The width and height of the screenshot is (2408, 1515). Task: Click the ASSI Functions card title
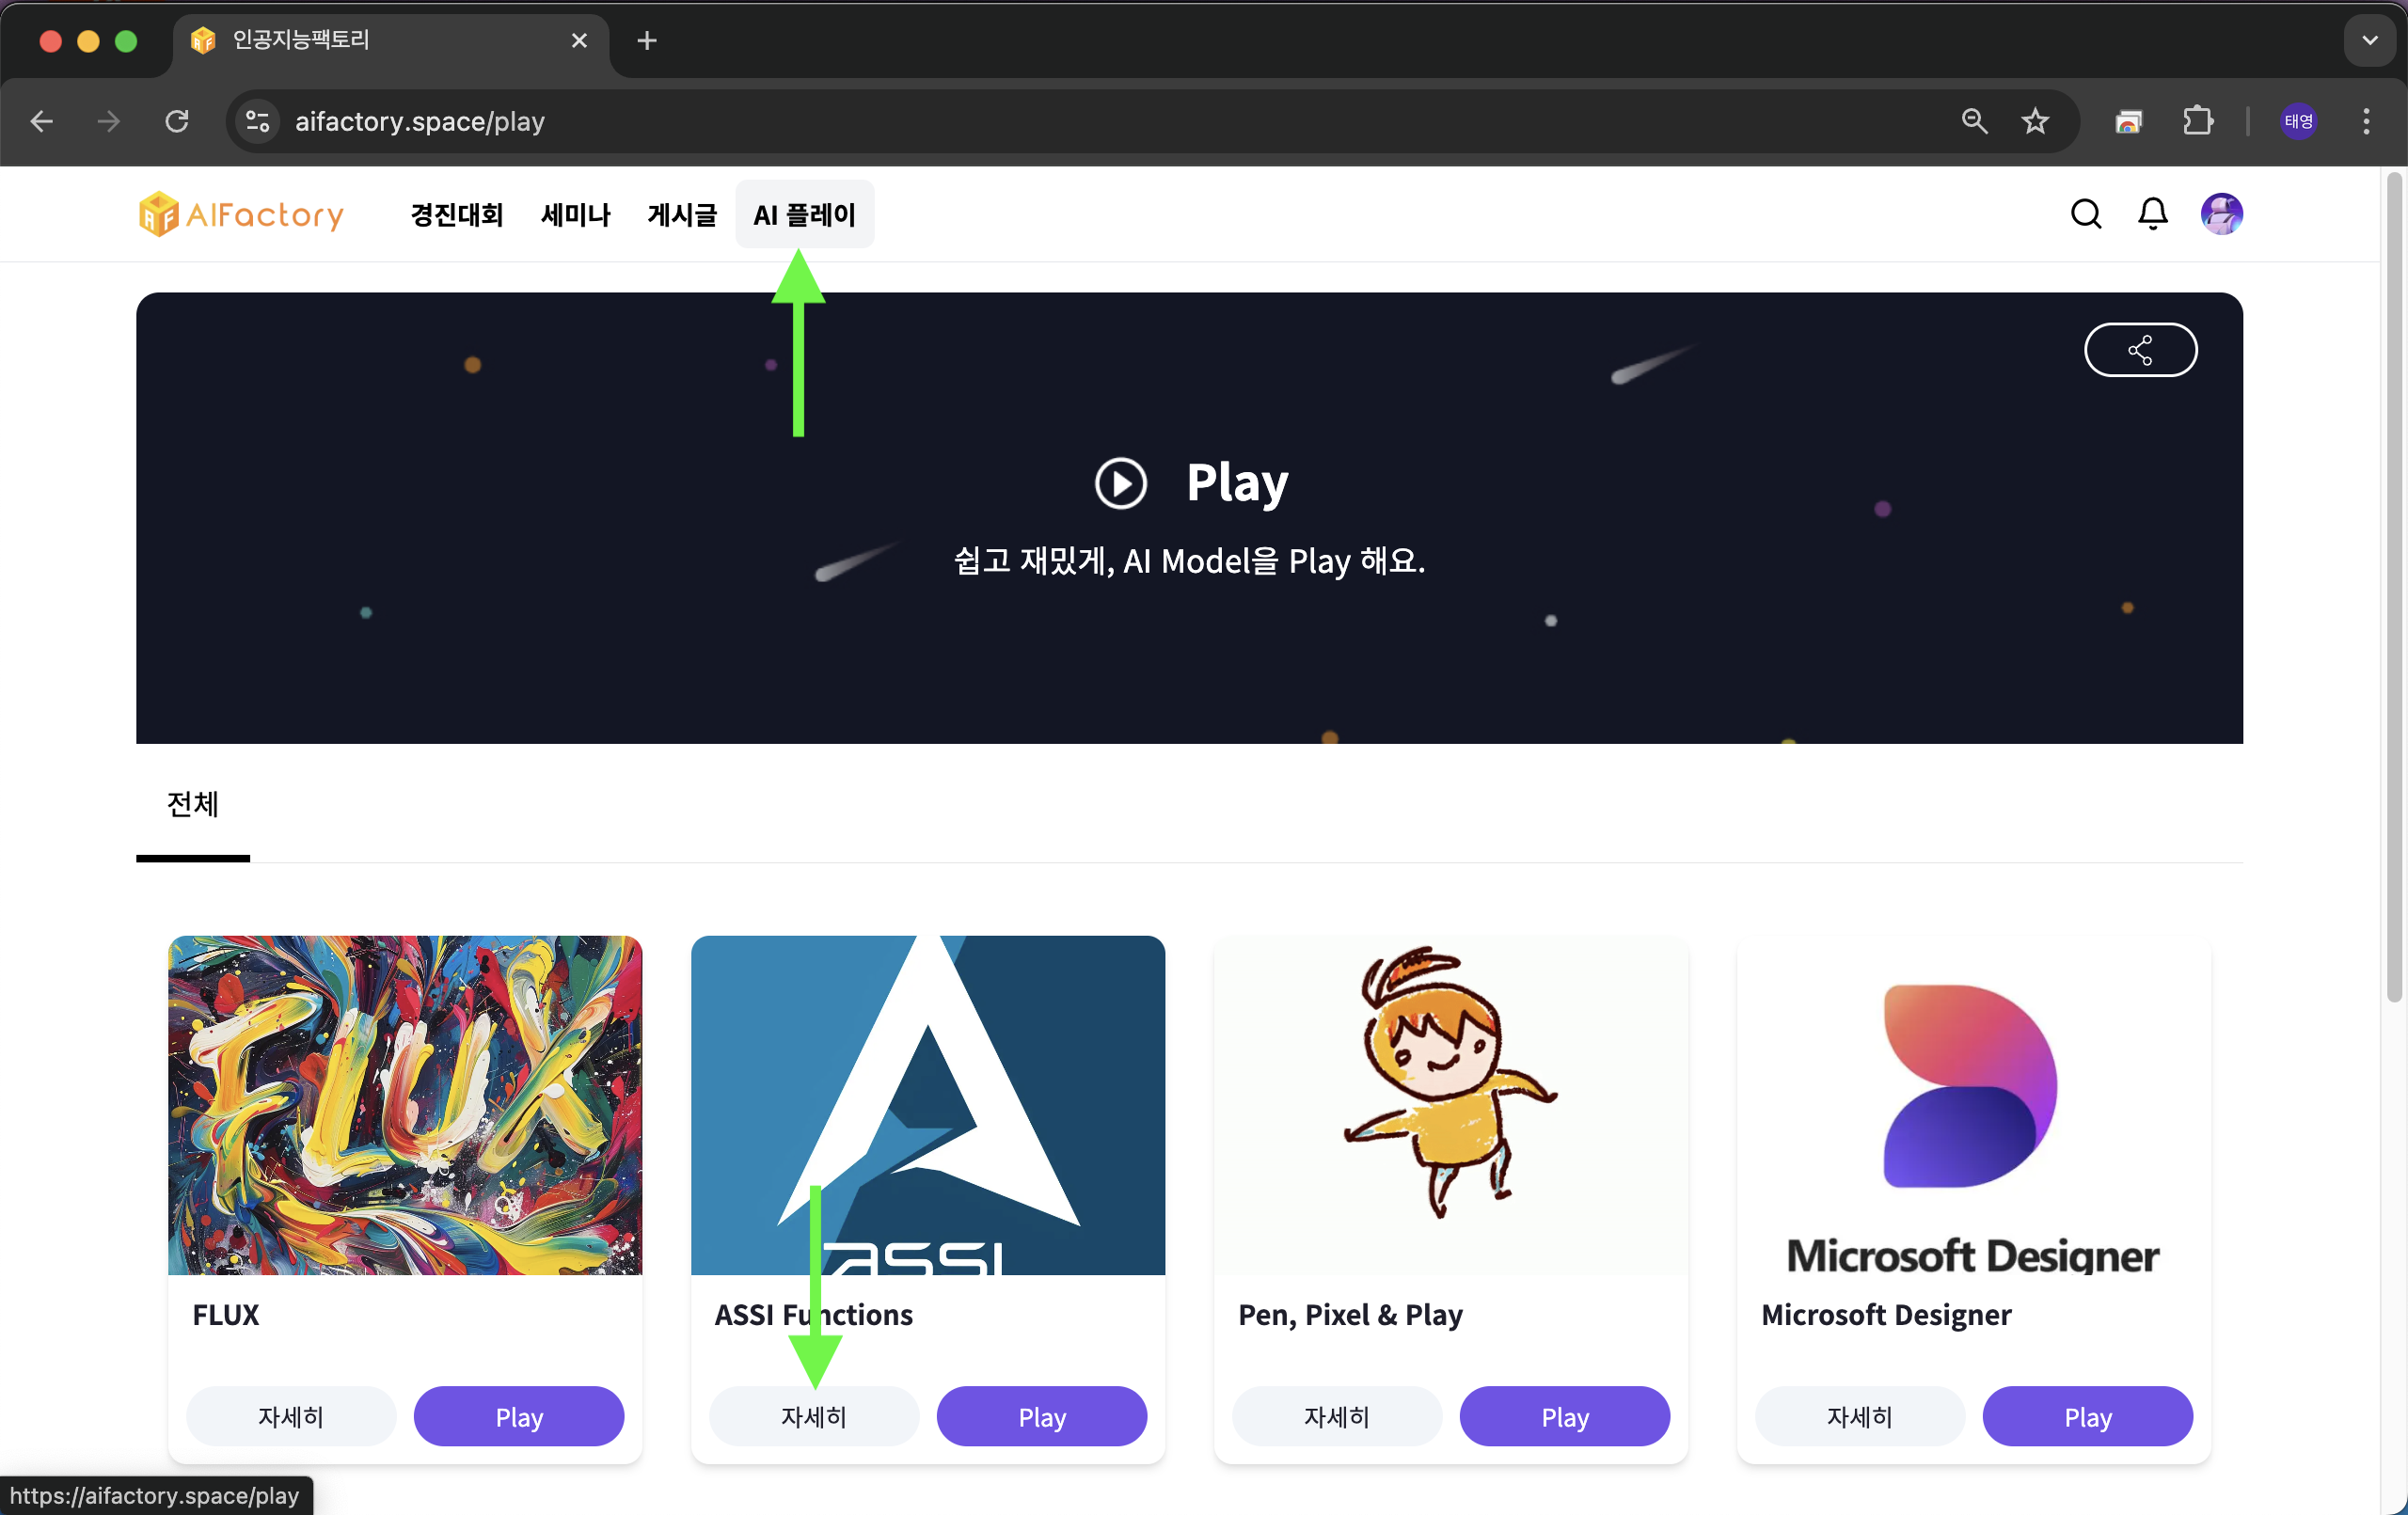click(814, 1315)
